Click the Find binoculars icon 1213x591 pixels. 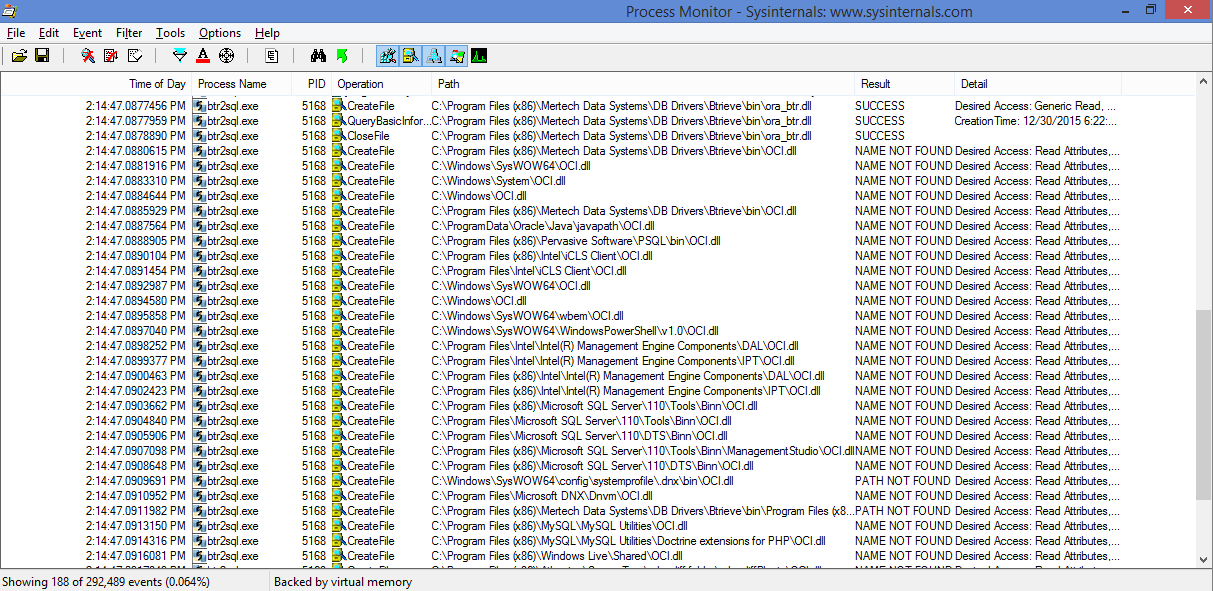[318, 56]
